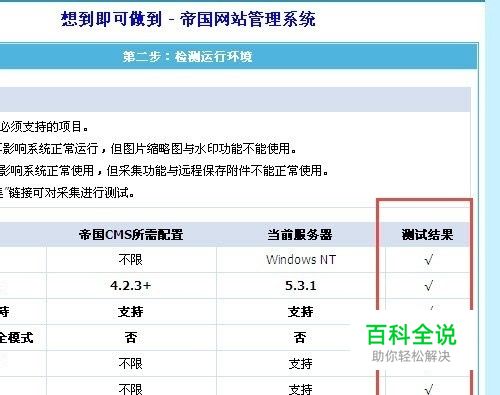Select the step header '第二步：检测运行环境'
Viewport: 500px width, 395px height.
(x=188, y=56)
